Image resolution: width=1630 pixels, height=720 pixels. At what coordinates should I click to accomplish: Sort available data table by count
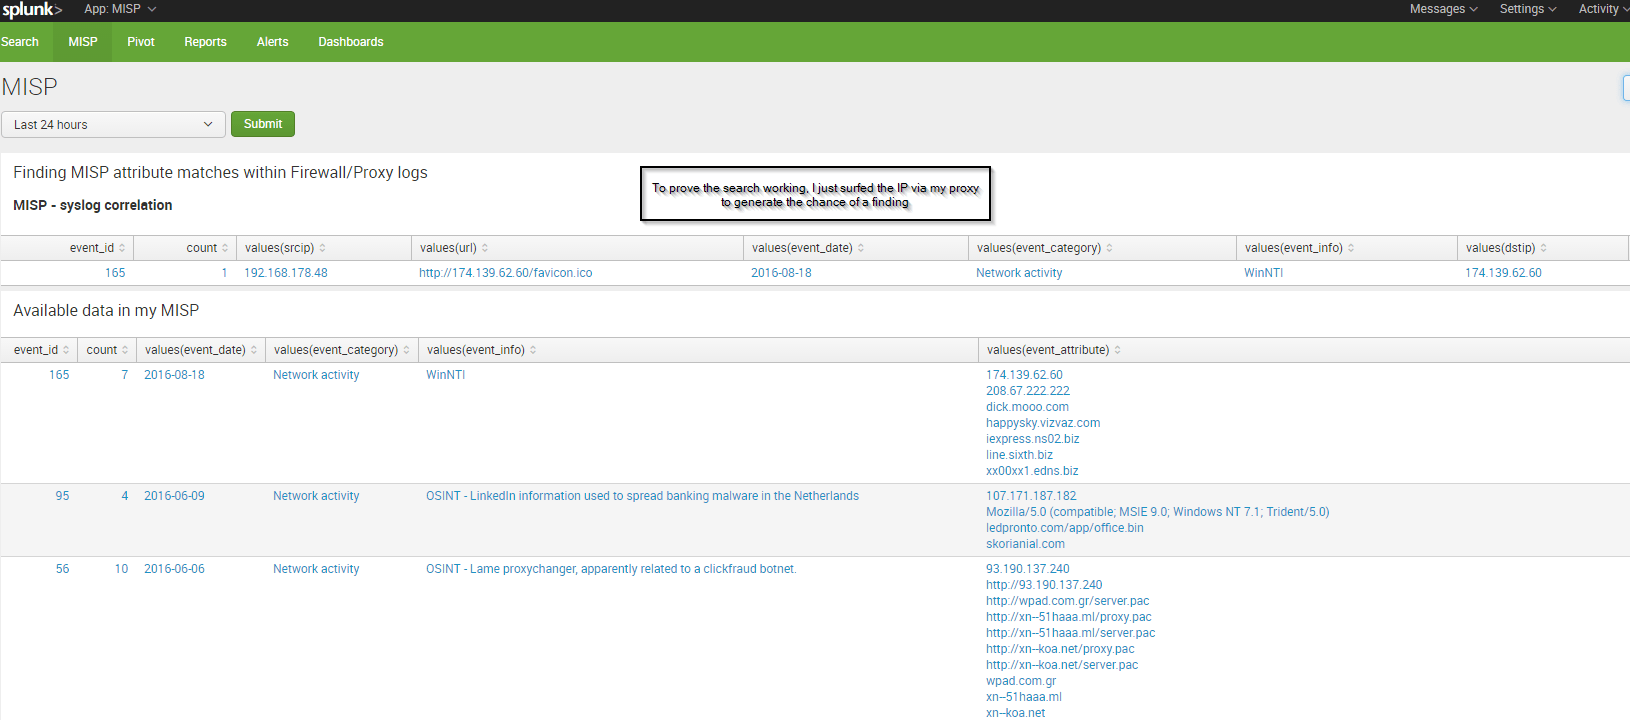(x=107, y=350)
